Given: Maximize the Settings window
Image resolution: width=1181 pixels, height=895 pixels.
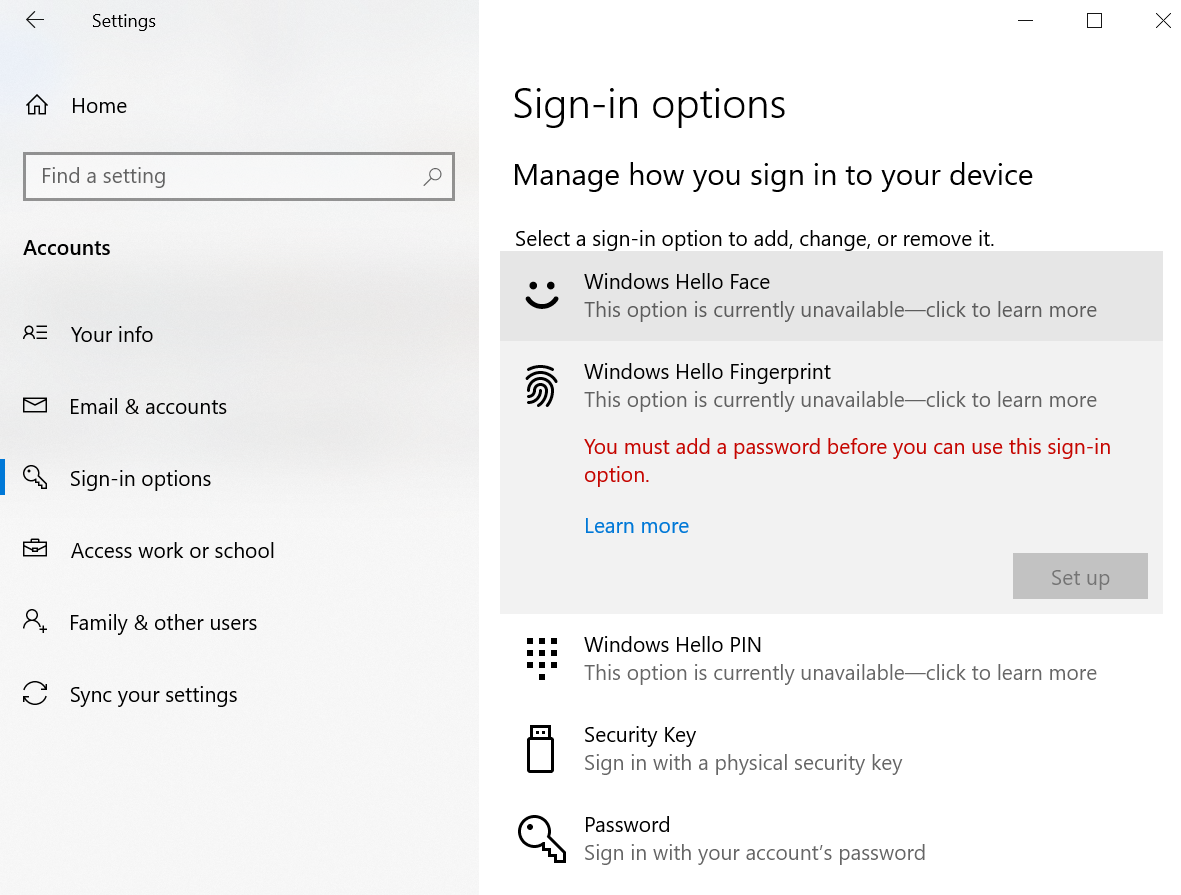Looking at the screenshot, I should pos(1094,21).
